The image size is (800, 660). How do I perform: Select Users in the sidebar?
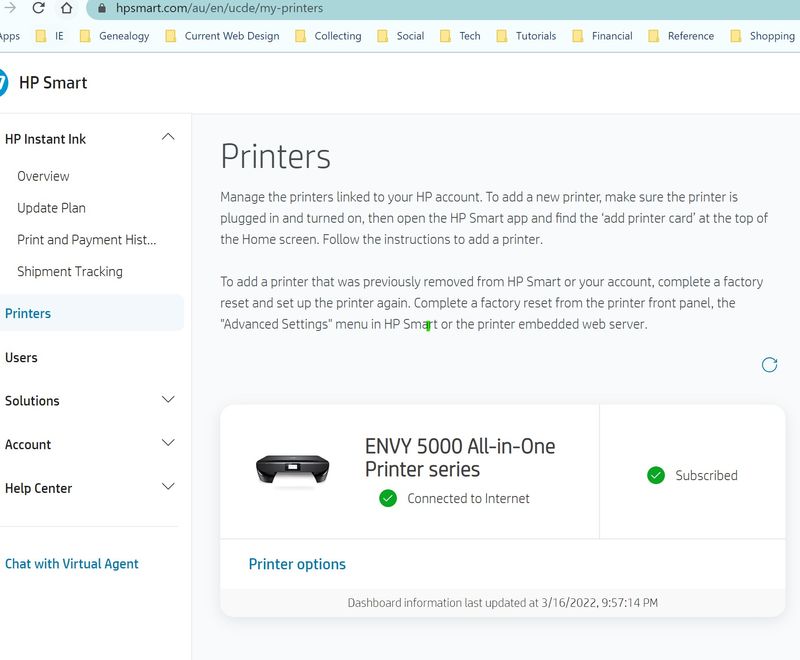[x=21, y=357]
